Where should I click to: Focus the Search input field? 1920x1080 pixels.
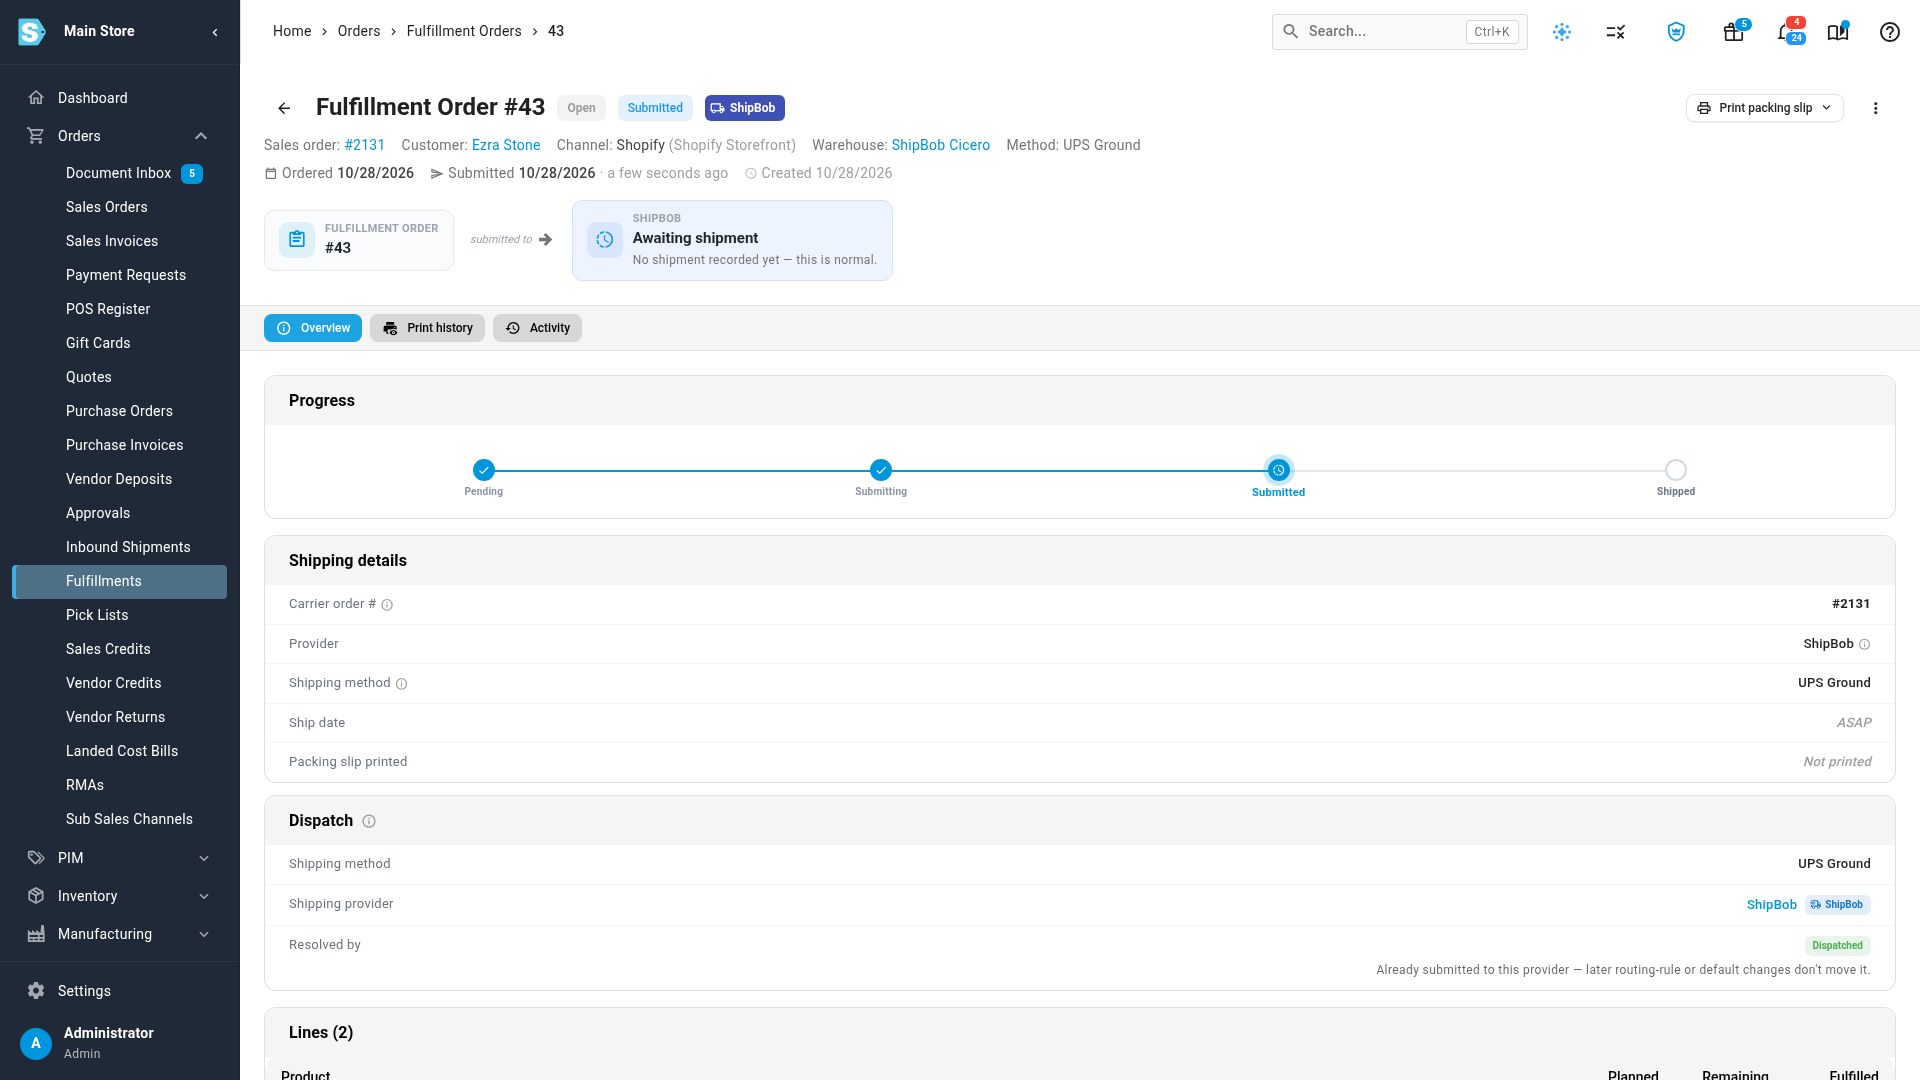[x=1399, y=32]
